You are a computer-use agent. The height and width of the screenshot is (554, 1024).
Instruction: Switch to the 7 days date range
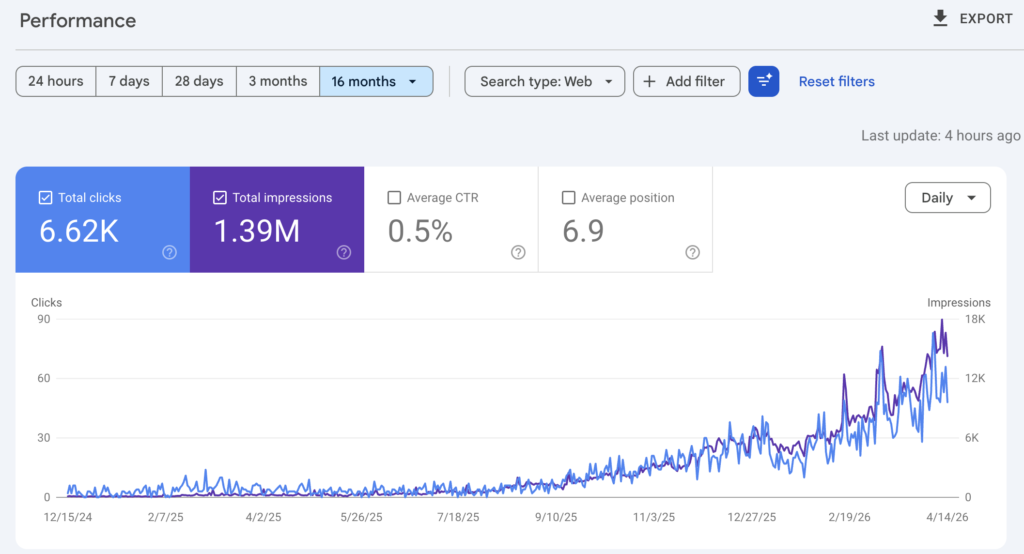pos(129,82)
